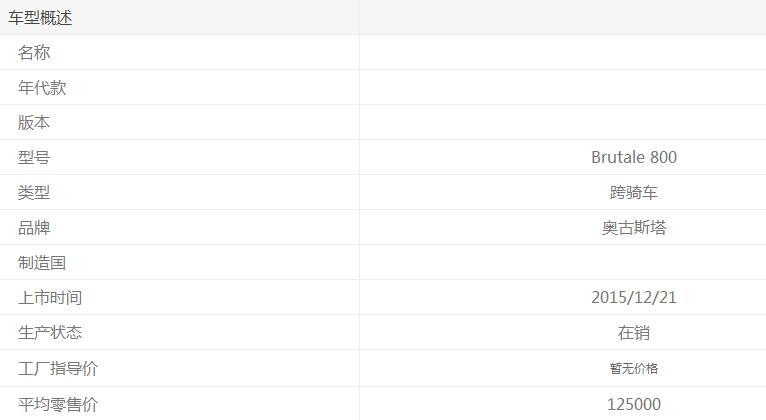Screen dimensions: 766x420
Task: Open the 奥古斯塔 brand value
Action: click(x=633, y=228)
